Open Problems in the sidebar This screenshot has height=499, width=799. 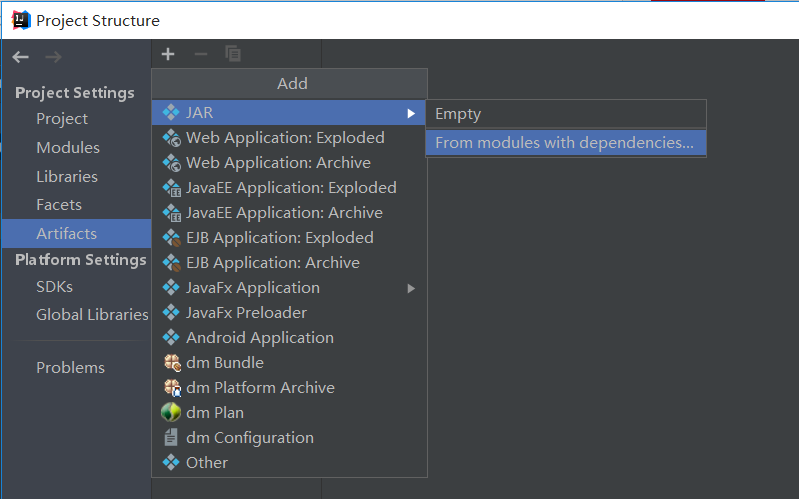[70, 367]
